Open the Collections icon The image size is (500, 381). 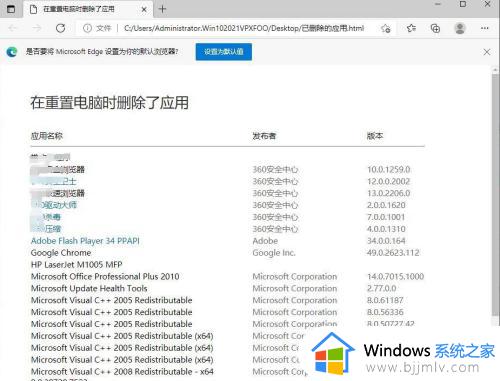pyautogui.click(x=435, y=28)
